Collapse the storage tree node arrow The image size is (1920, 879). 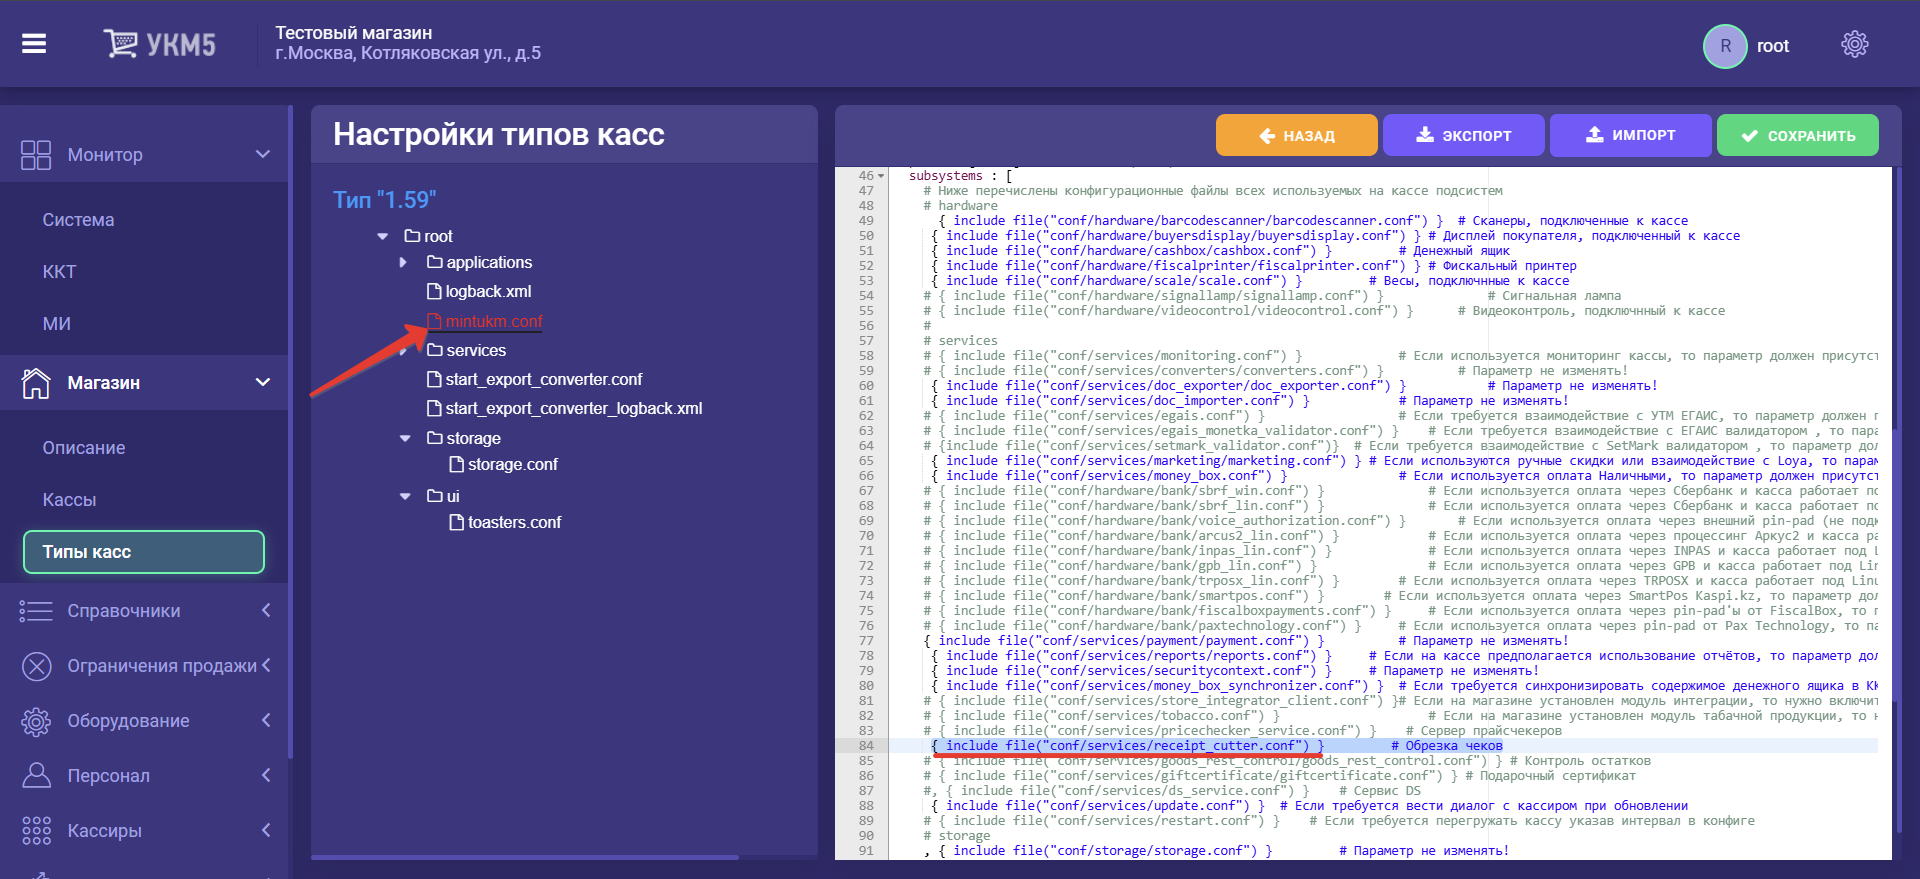tap(405, 439)
